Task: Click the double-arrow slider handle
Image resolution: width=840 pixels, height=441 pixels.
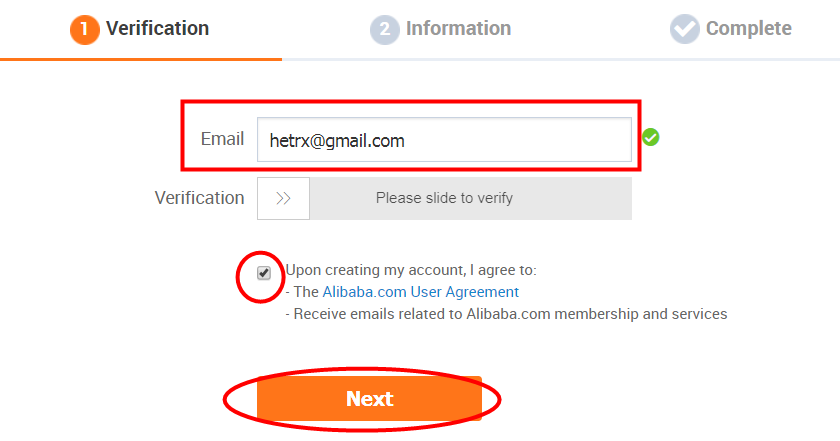Action: click(x=283, y=198)
